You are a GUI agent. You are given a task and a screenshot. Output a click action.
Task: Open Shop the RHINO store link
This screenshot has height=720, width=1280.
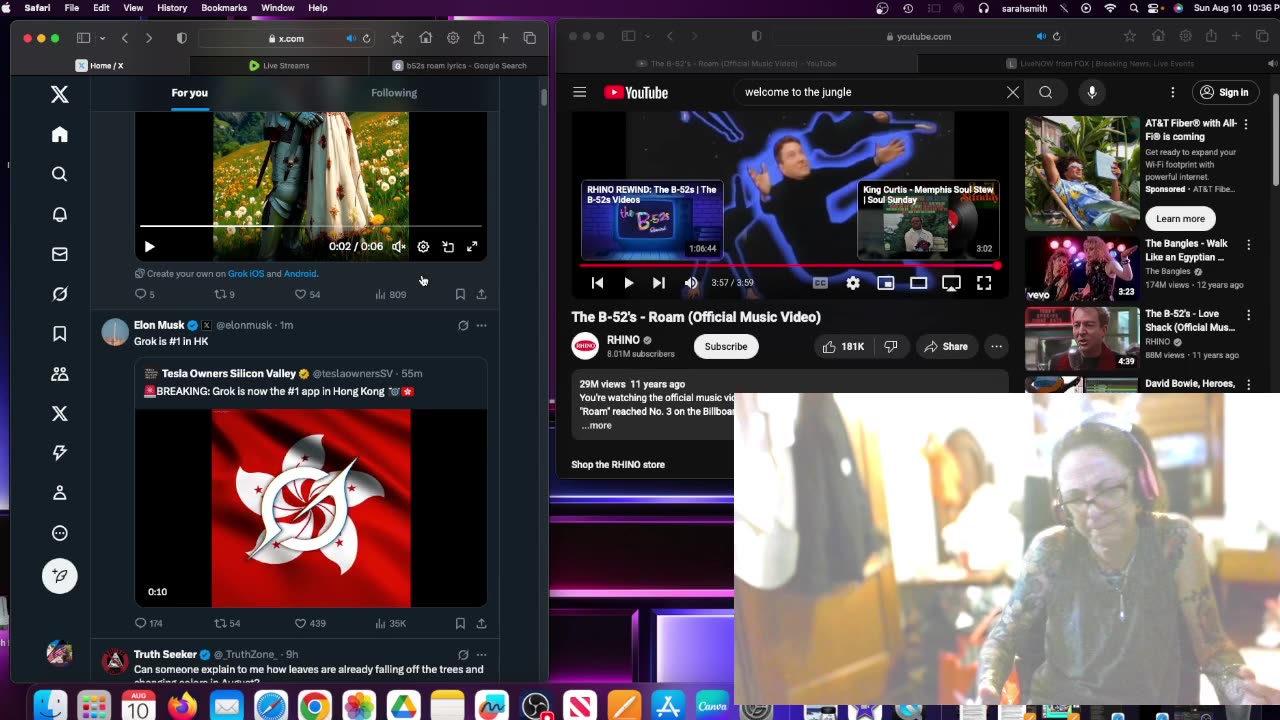[618, 465]
